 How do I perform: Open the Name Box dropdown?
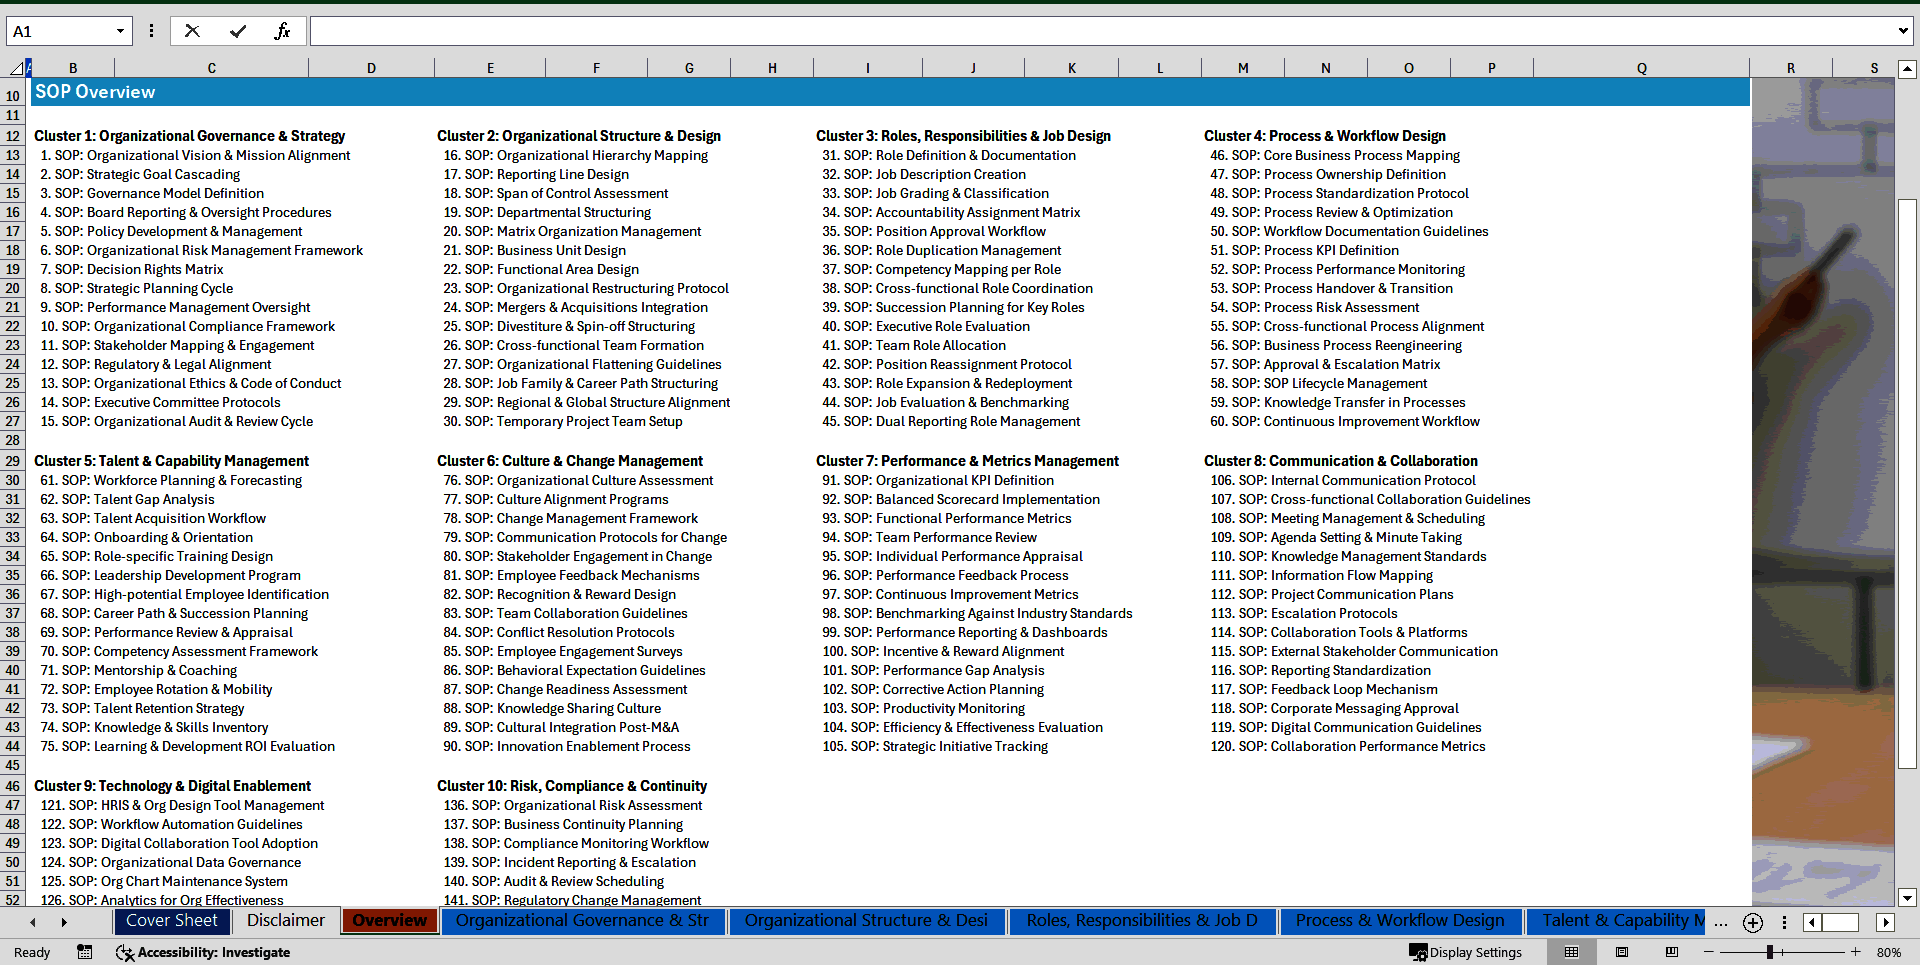[120, 31]
